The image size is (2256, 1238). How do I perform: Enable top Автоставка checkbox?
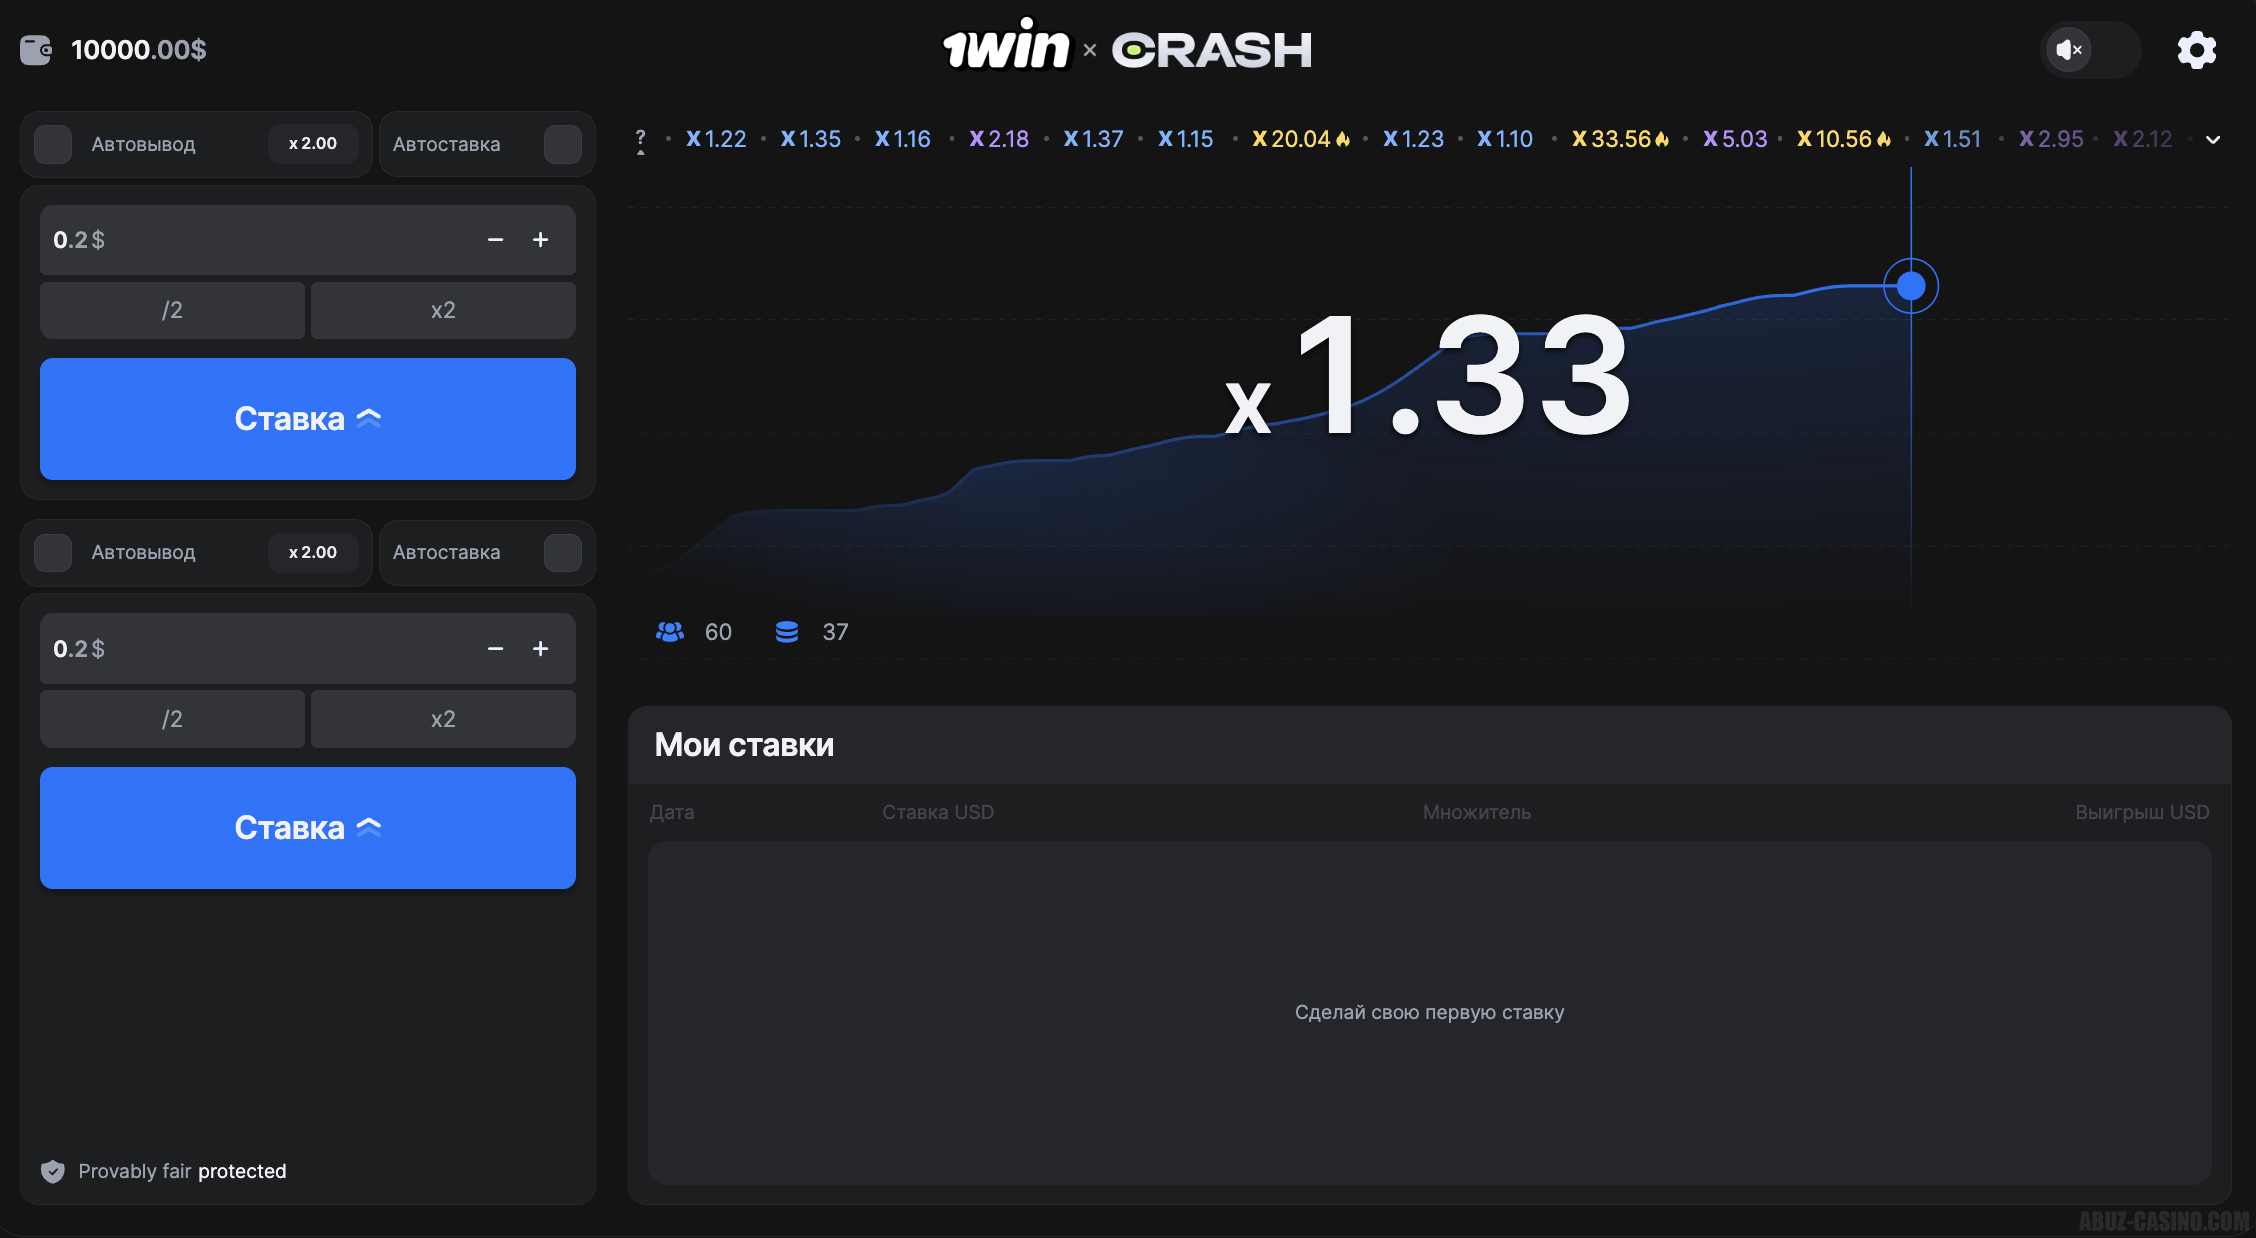[x=562, y=144]
